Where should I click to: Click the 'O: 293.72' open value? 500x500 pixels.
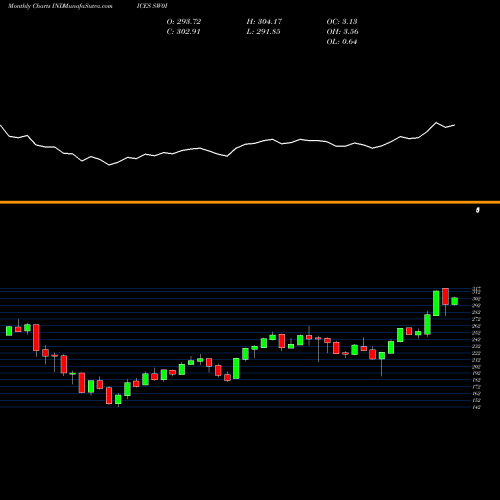coord(184,22)
